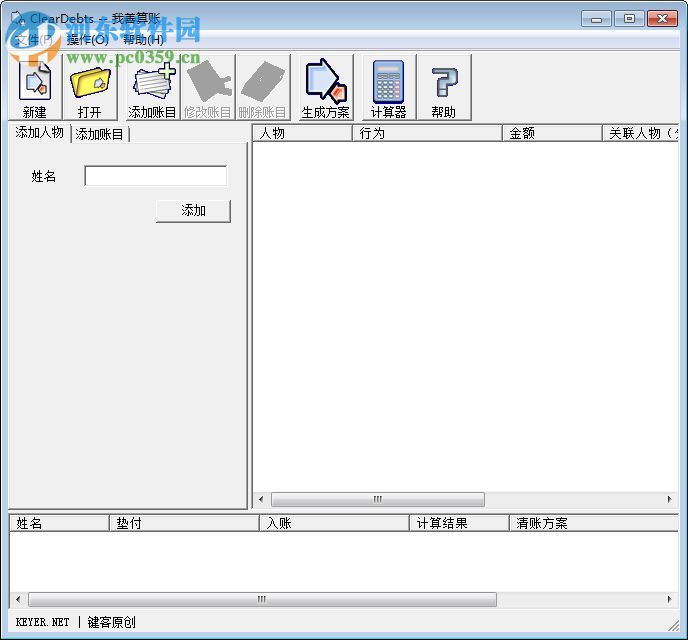This screenshot has height=640, width=688.
Task: Close the ClearDebts window
Action: coord(662,18)
